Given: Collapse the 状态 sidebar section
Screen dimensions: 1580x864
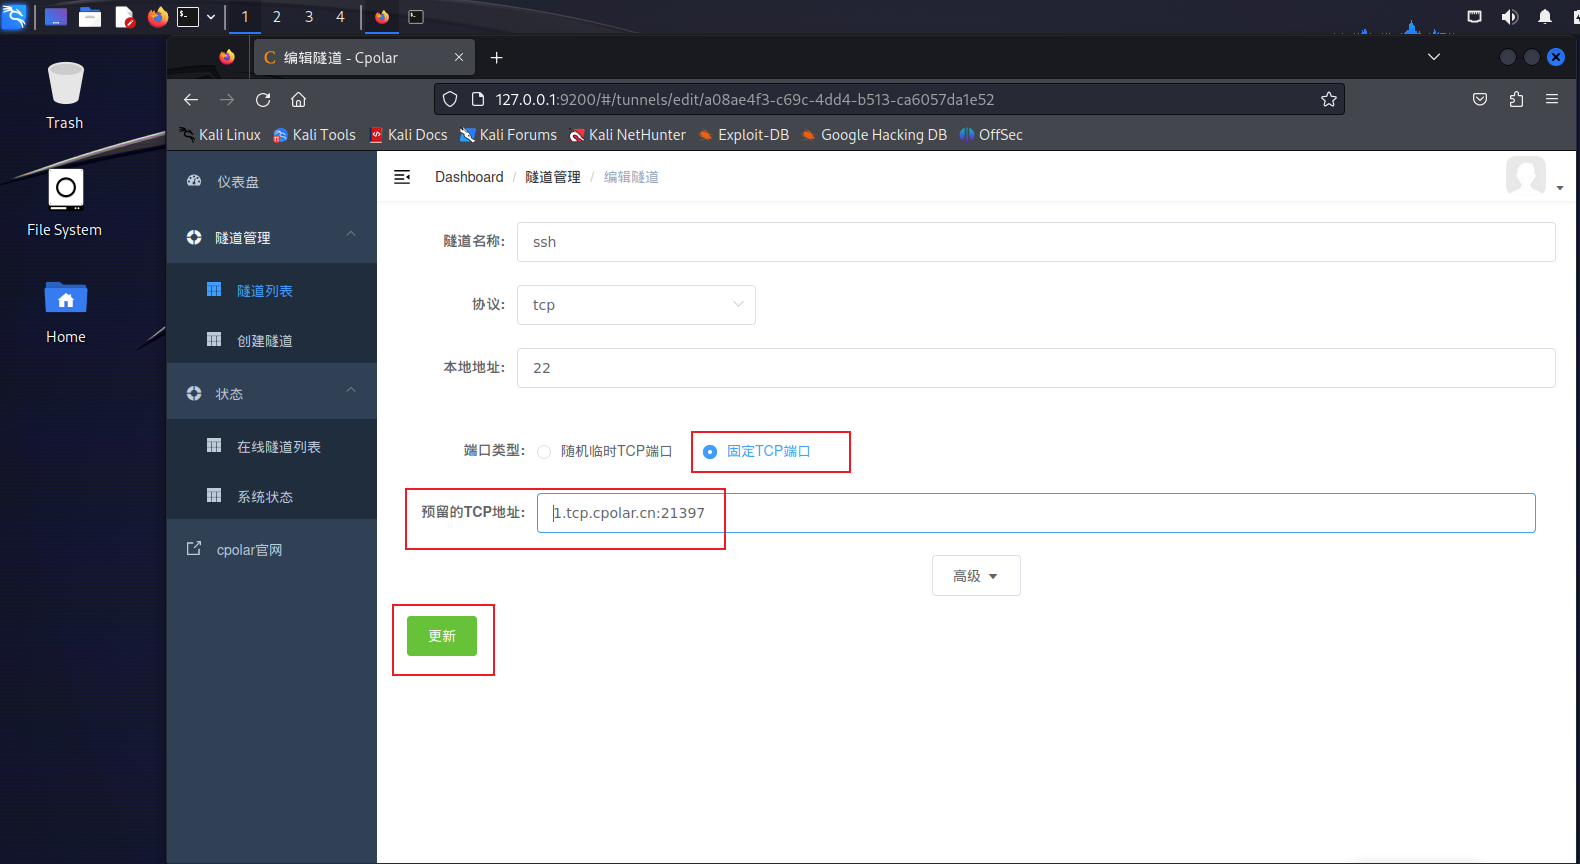Looking at the screenshot, I should tap(272, 394).
